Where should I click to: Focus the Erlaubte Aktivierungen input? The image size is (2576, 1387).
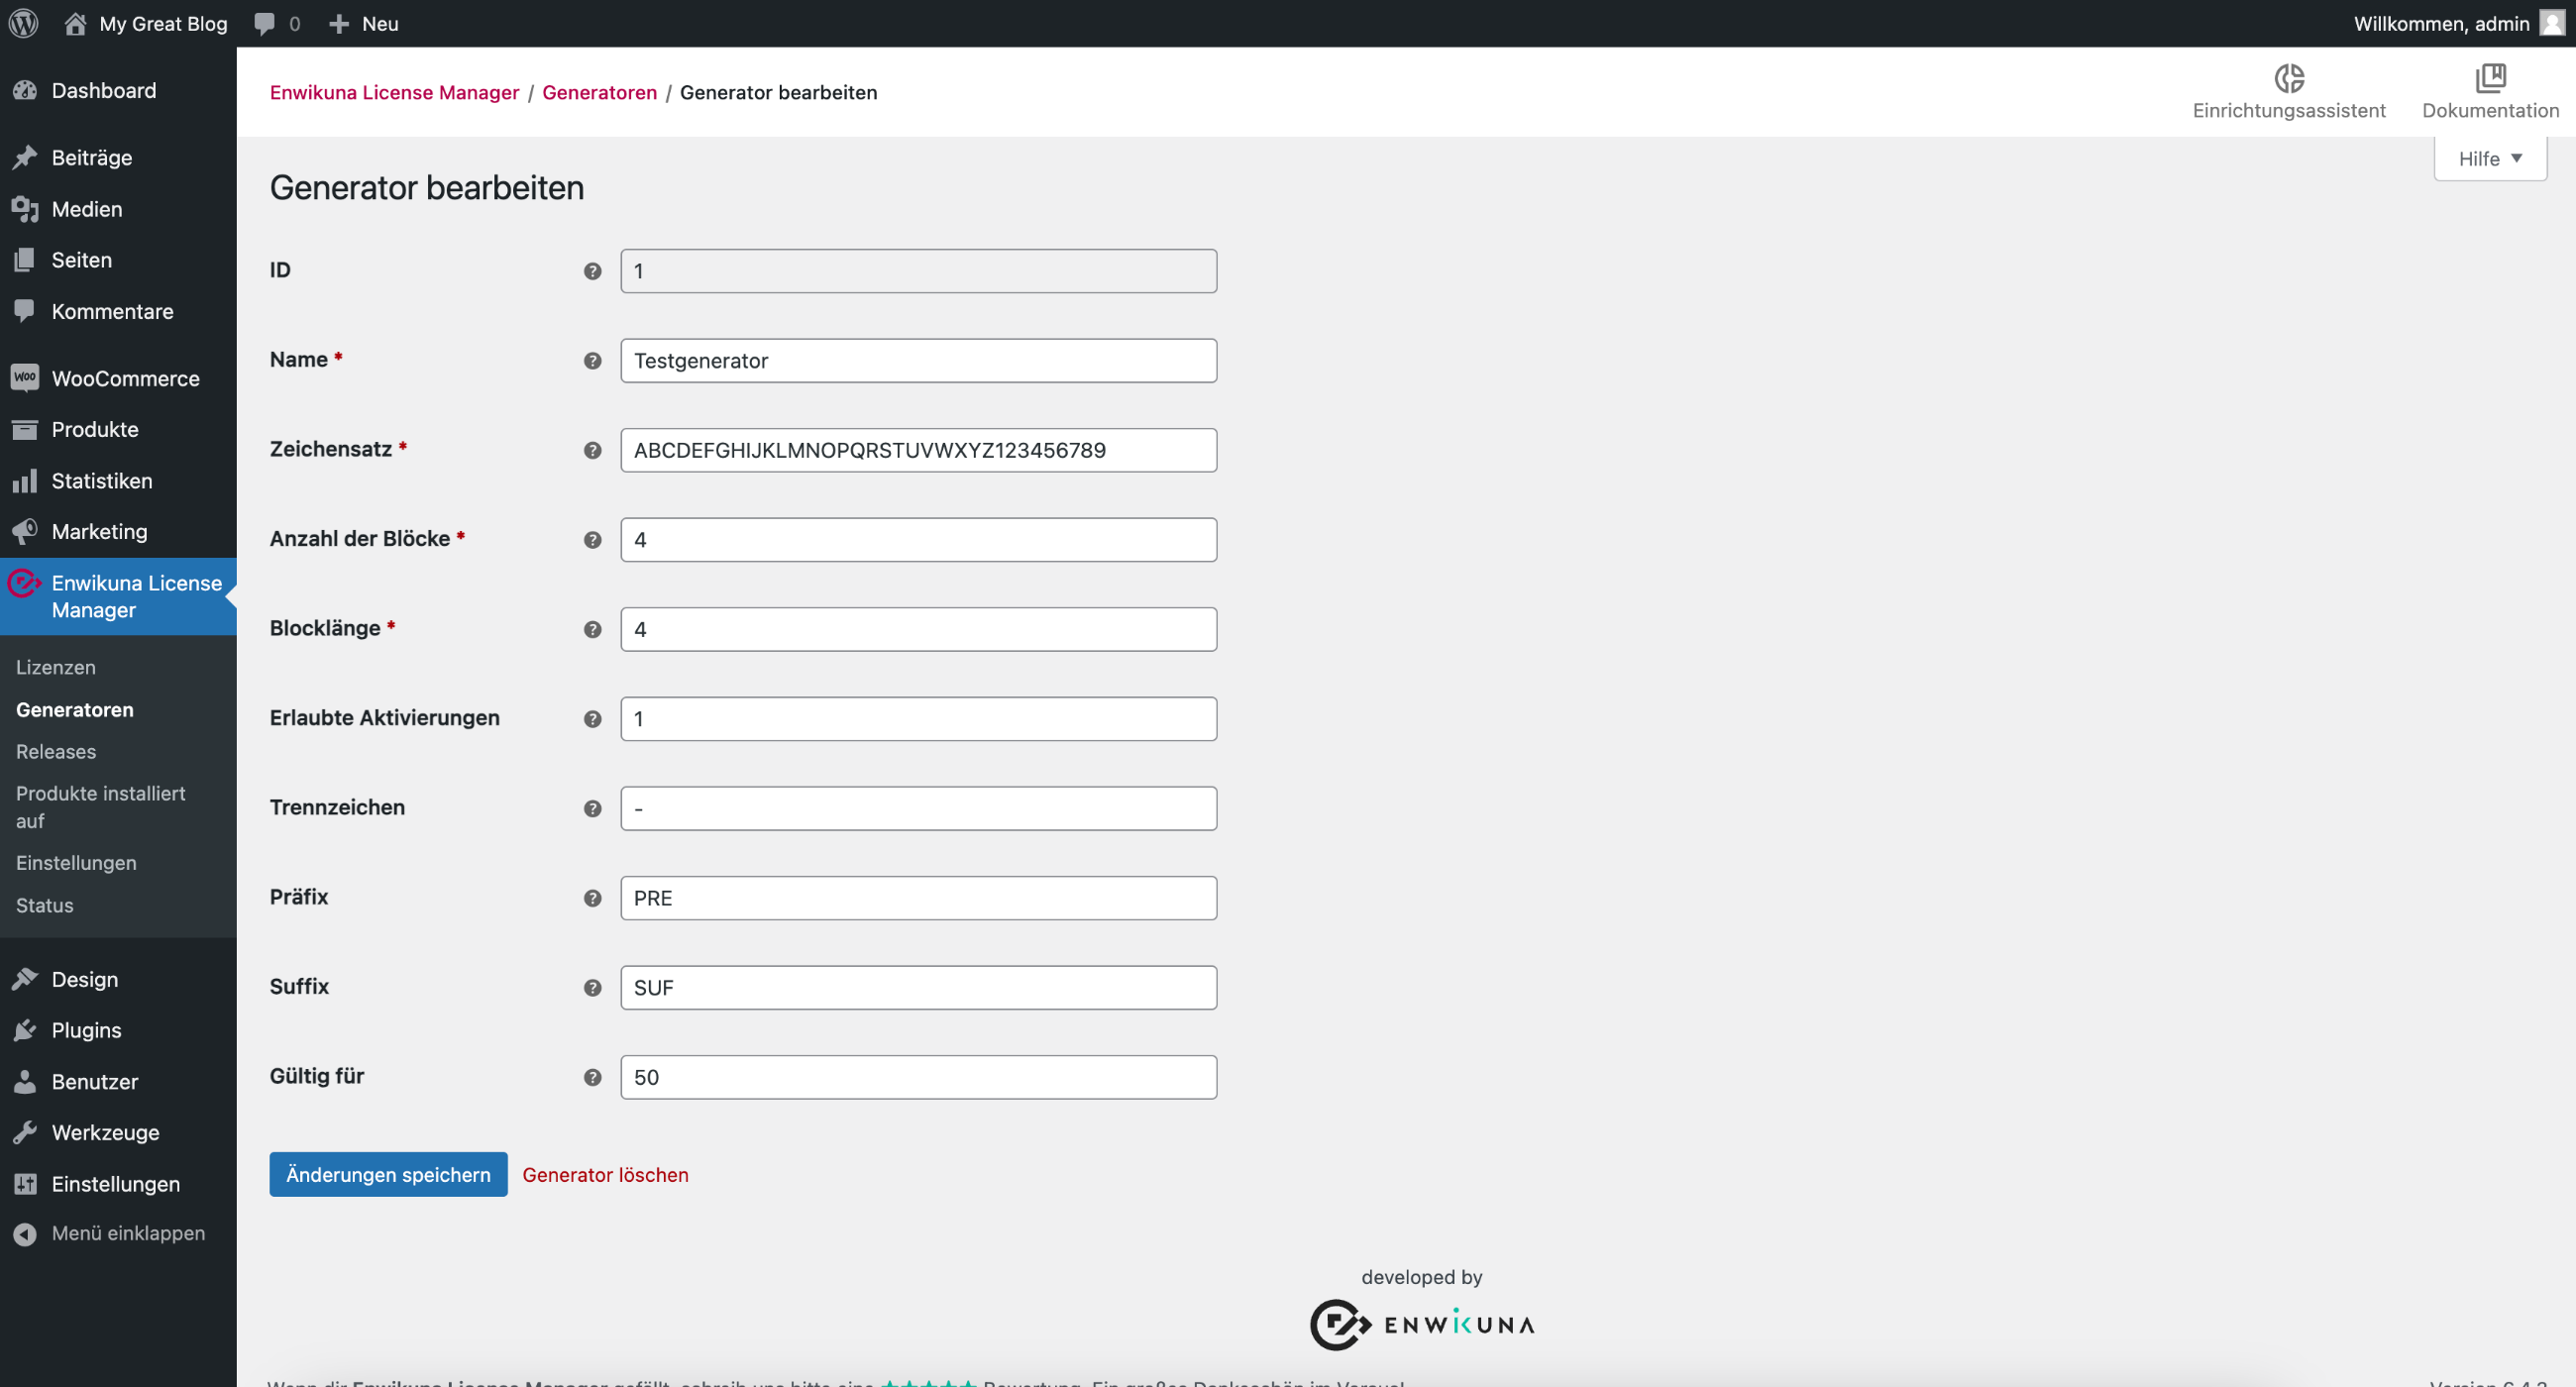click(x=918, y=719)
